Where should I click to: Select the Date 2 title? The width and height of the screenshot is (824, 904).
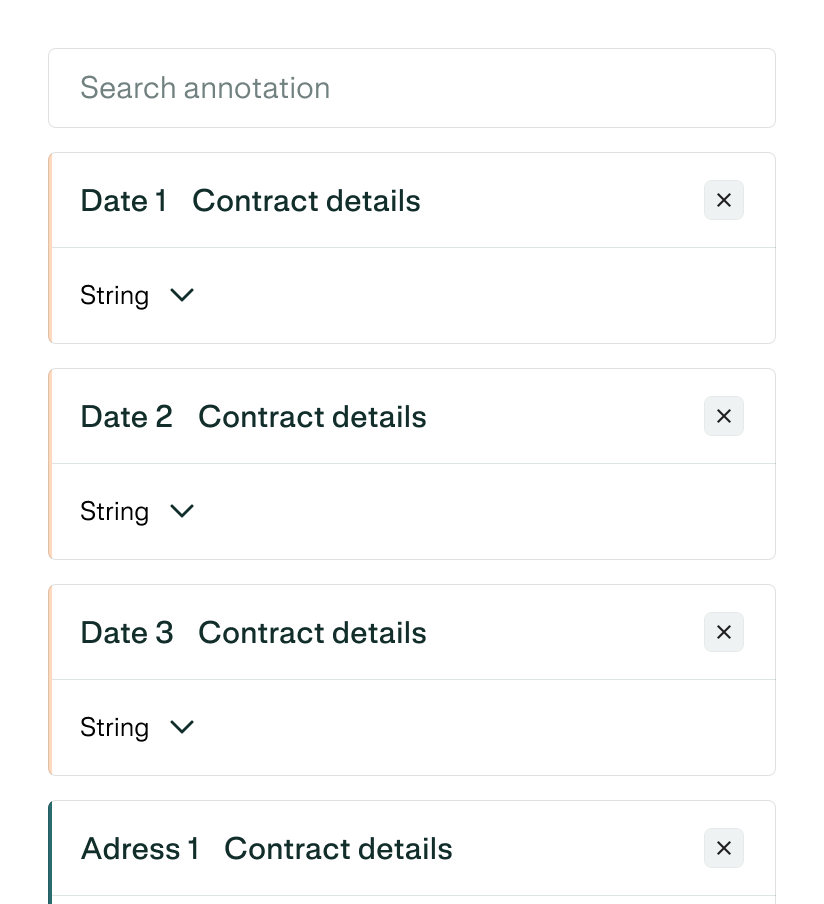pos(126,416)
